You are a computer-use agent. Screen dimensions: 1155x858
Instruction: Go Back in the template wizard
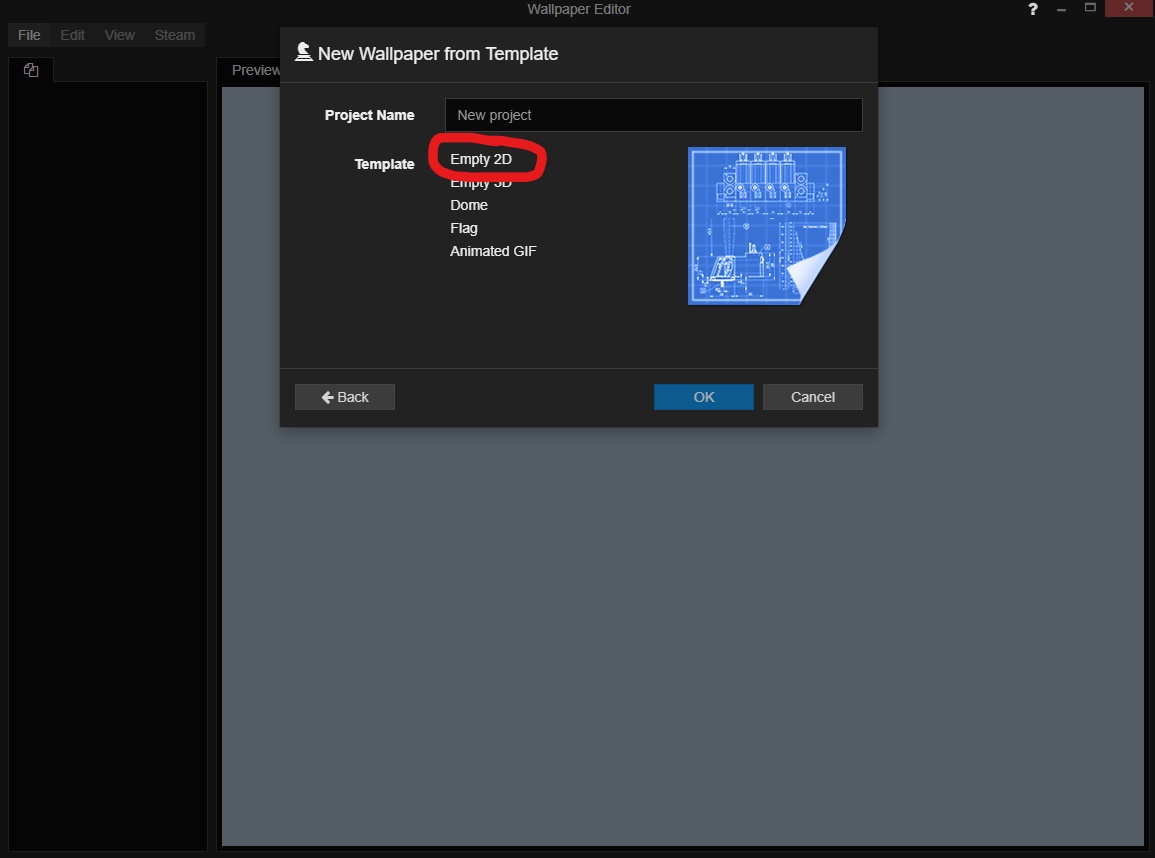[344, 396]
